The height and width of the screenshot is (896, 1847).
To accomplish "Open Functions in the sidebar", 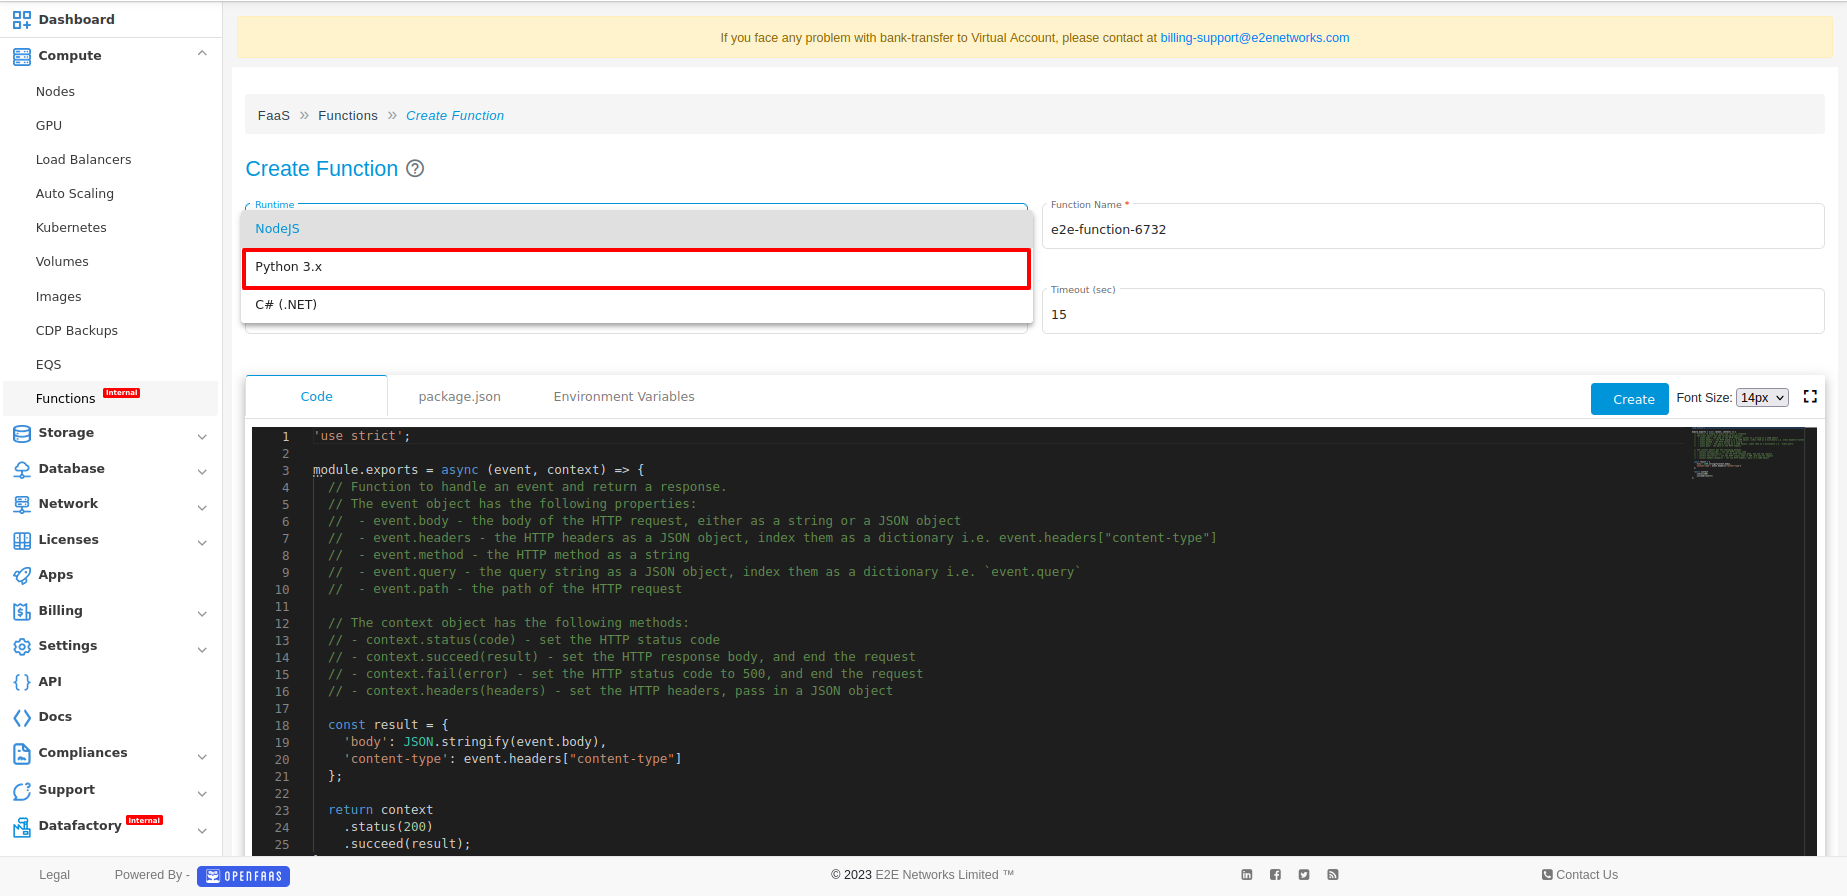I will tap(110, 398).
